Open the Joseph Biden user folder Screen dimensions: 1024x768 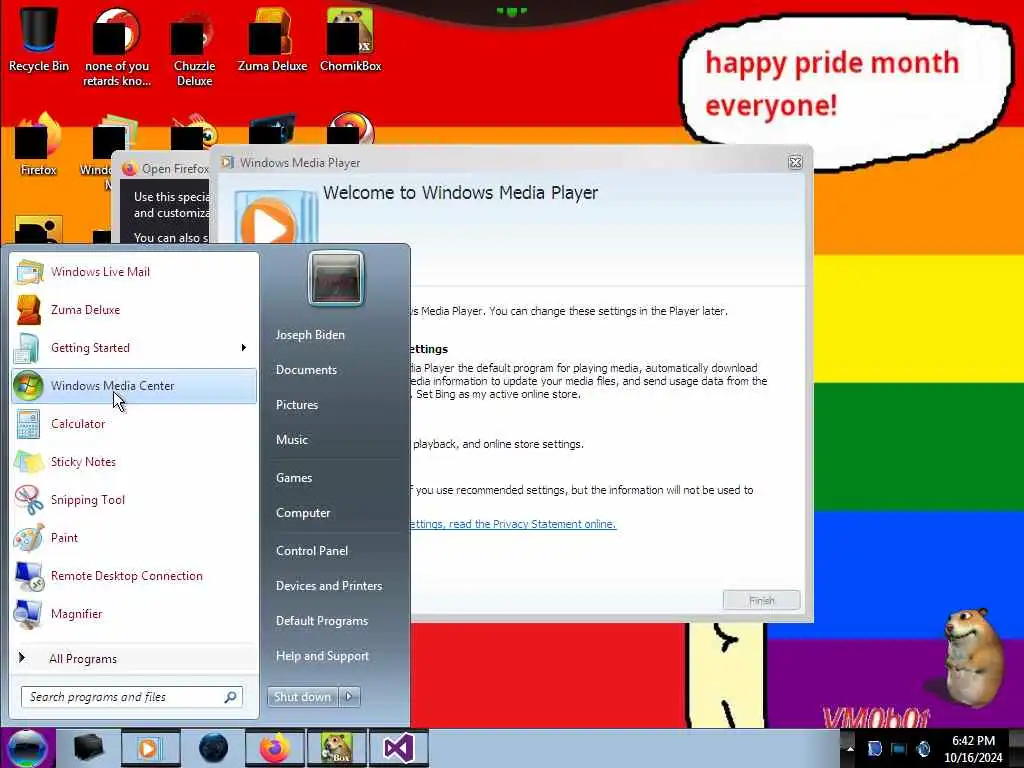click(x=310, y=334)
